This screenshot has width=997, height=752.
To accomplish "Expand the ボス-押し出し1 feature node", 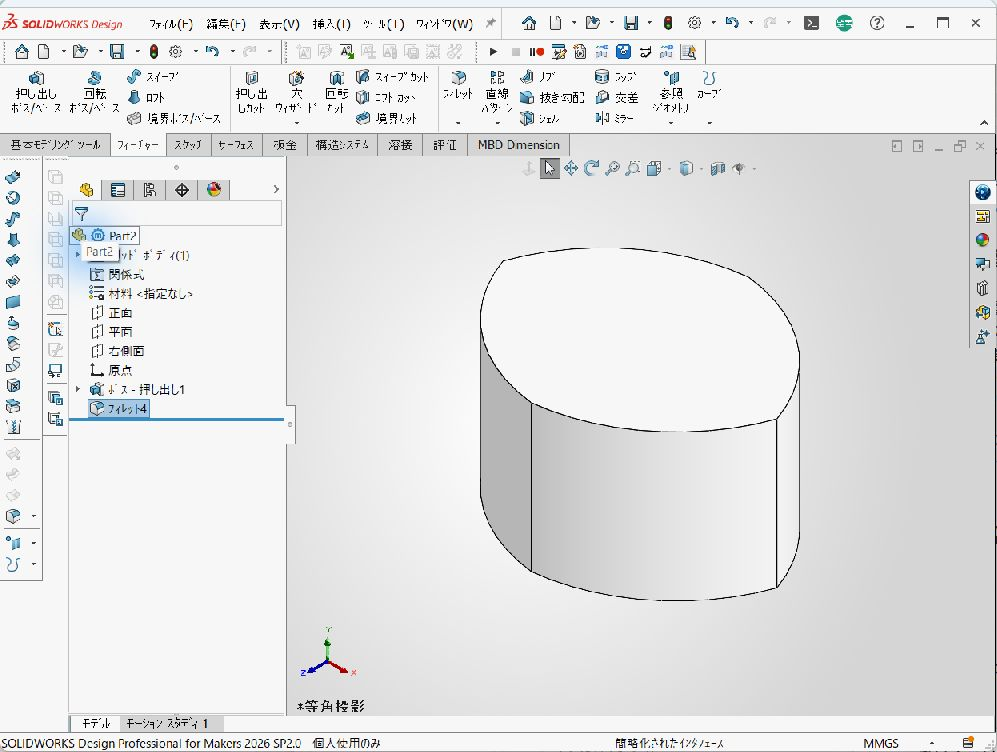I will 78,389.
